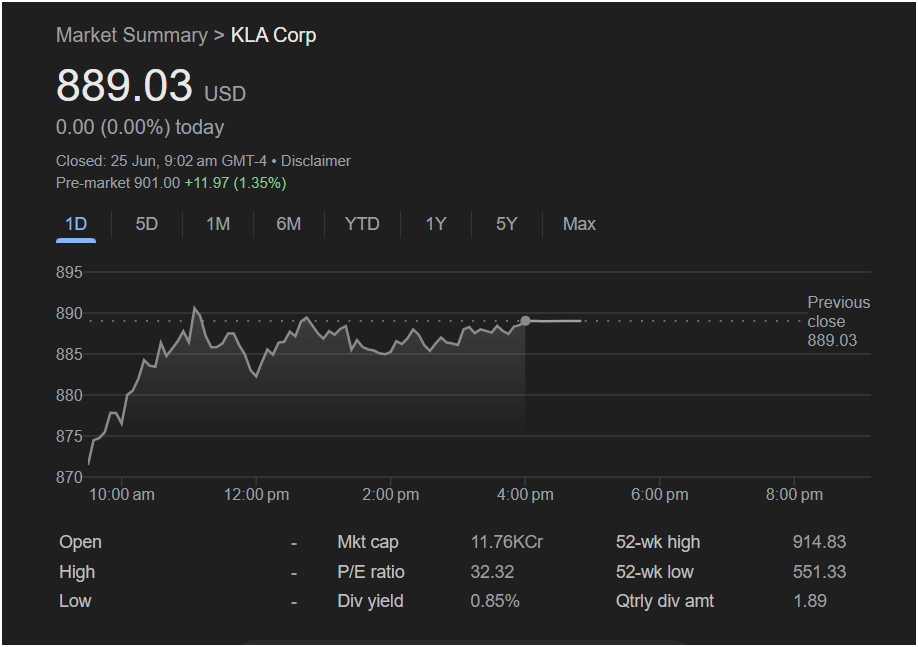This screenshot has width=918, height=647.
Task: Switch to the 5D chart tab
Action: 146,224
